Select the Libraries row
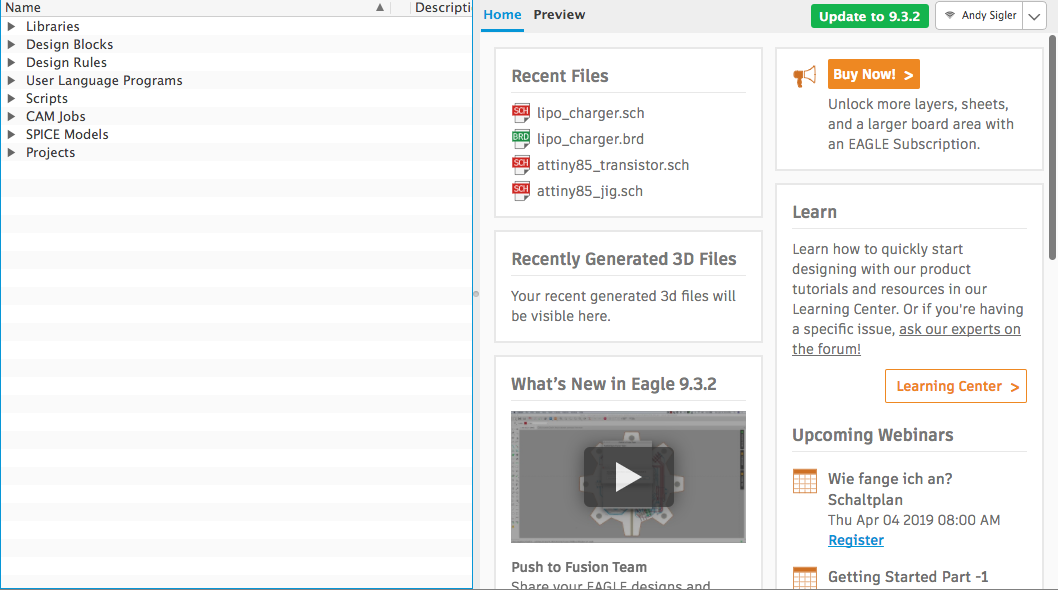The image size is (1058, 590). [236, 26]
